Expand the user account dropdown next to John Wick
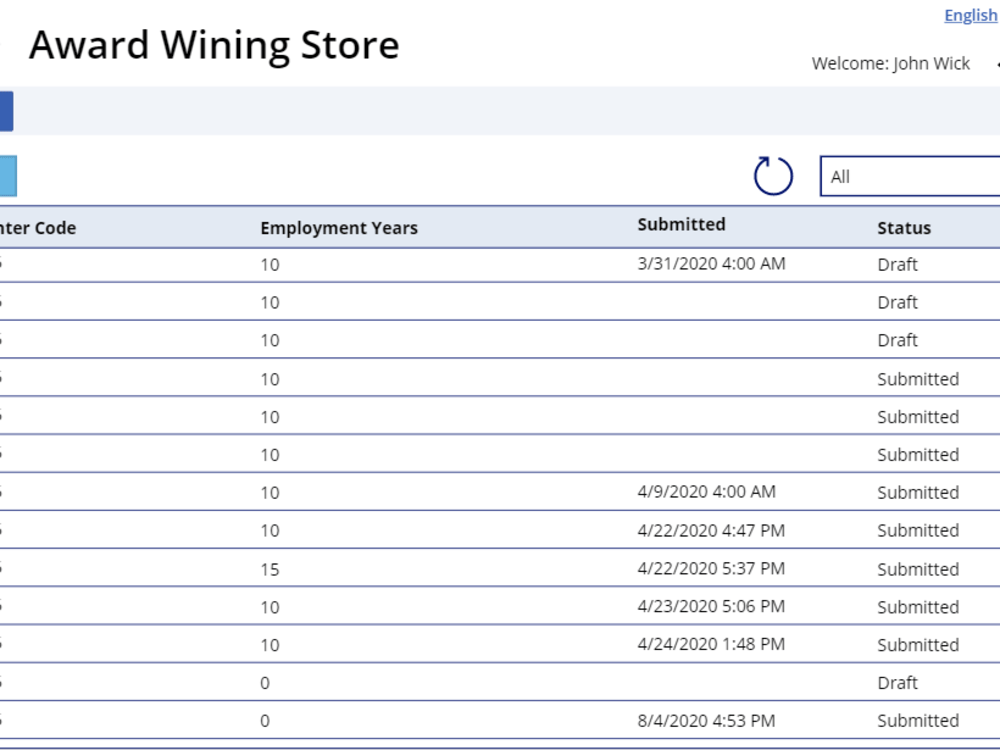The width and height of the screenshot is (1000, 750). 995,64
